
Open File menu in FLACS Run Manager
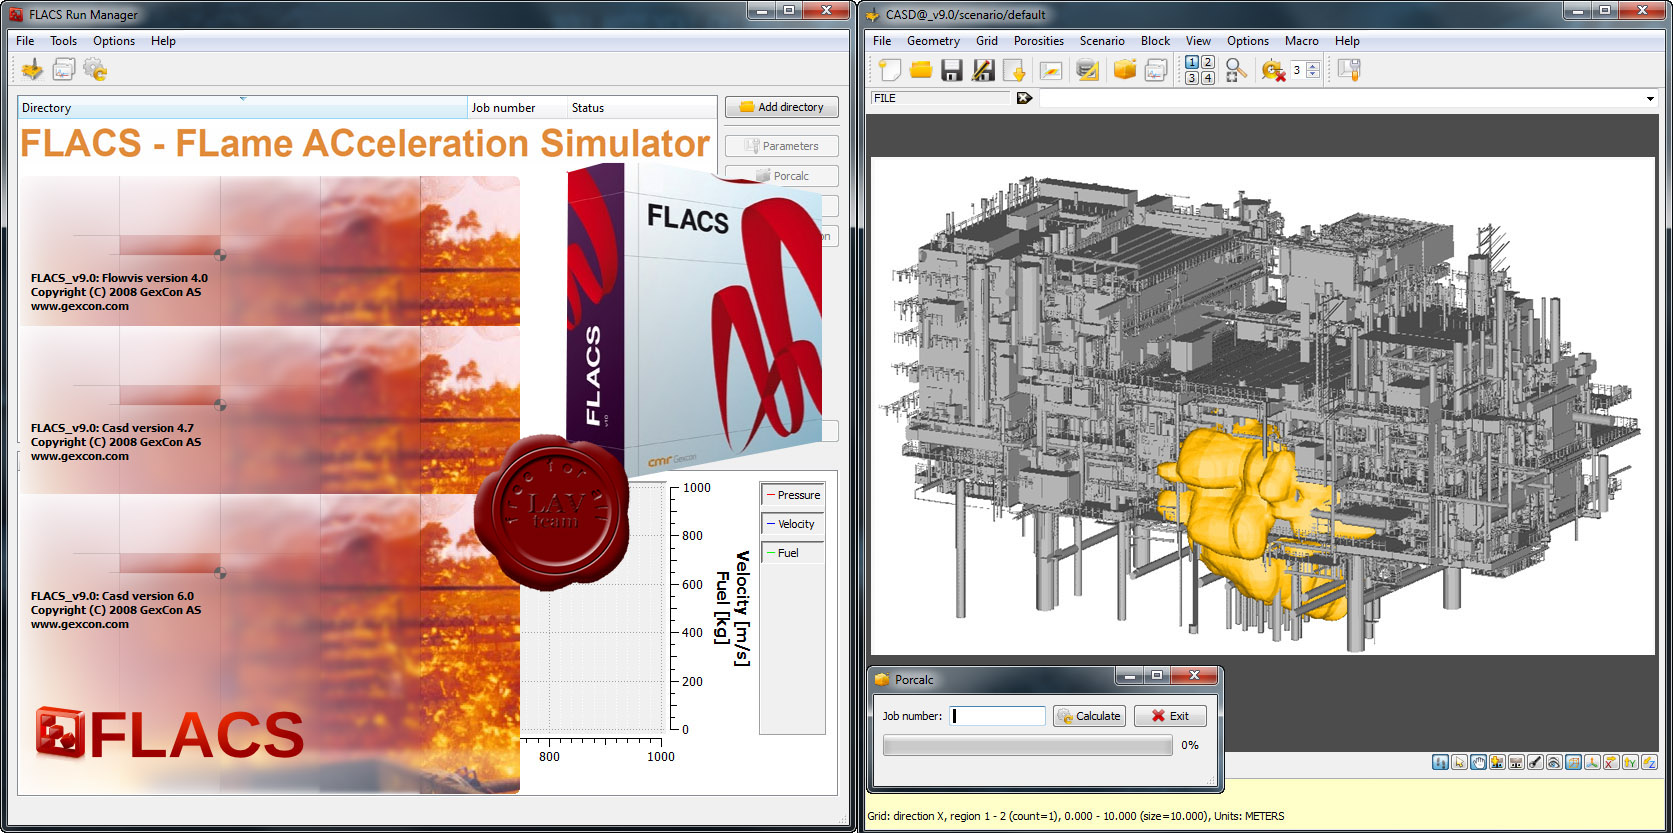point(25,41)
